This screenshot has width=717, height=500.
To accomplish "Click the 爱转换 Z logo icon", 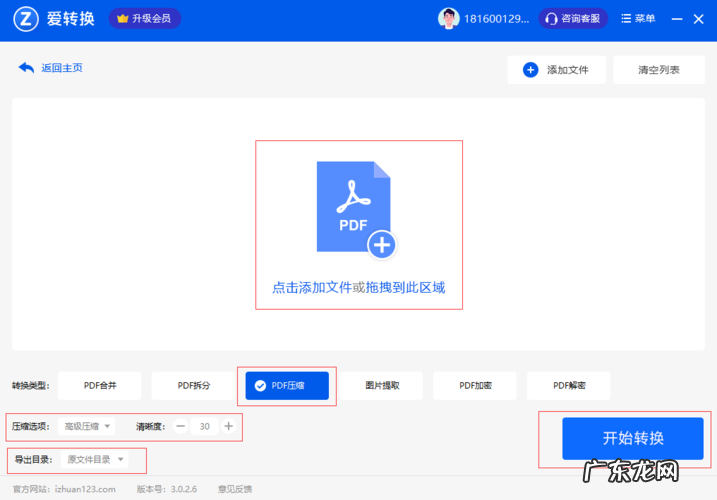I will tap(26, 19).
